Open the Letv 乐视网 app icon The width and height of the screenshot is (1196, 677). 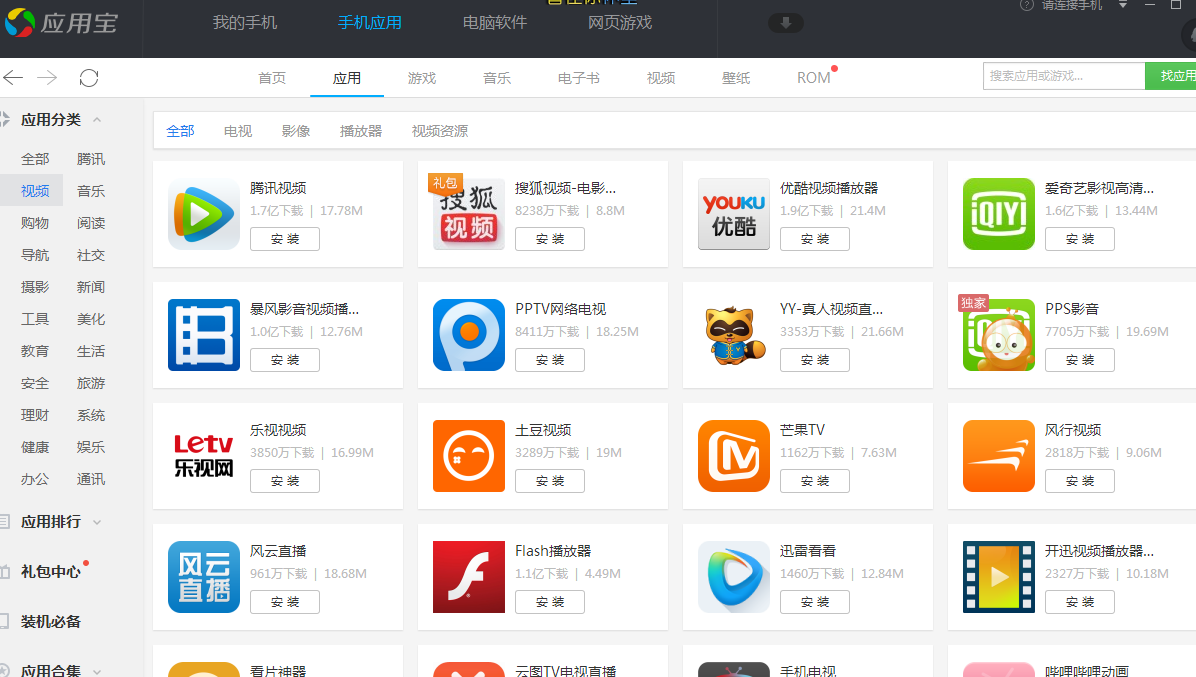click(x=204, y=456)
